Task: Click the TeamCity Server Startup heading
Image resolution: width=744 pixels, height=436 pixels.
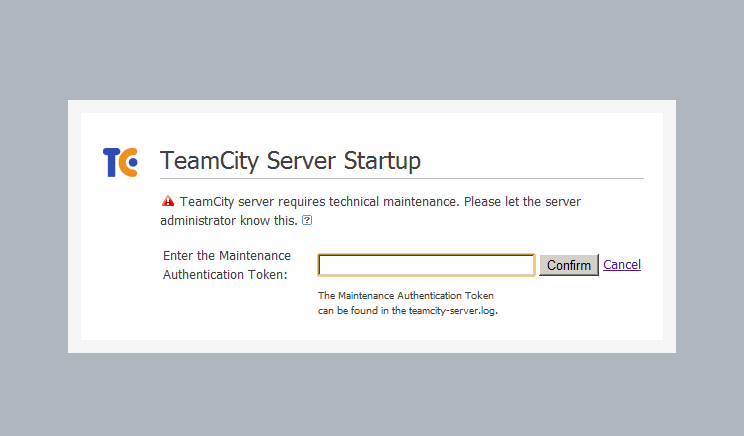Action: click(x=290, y=160)
